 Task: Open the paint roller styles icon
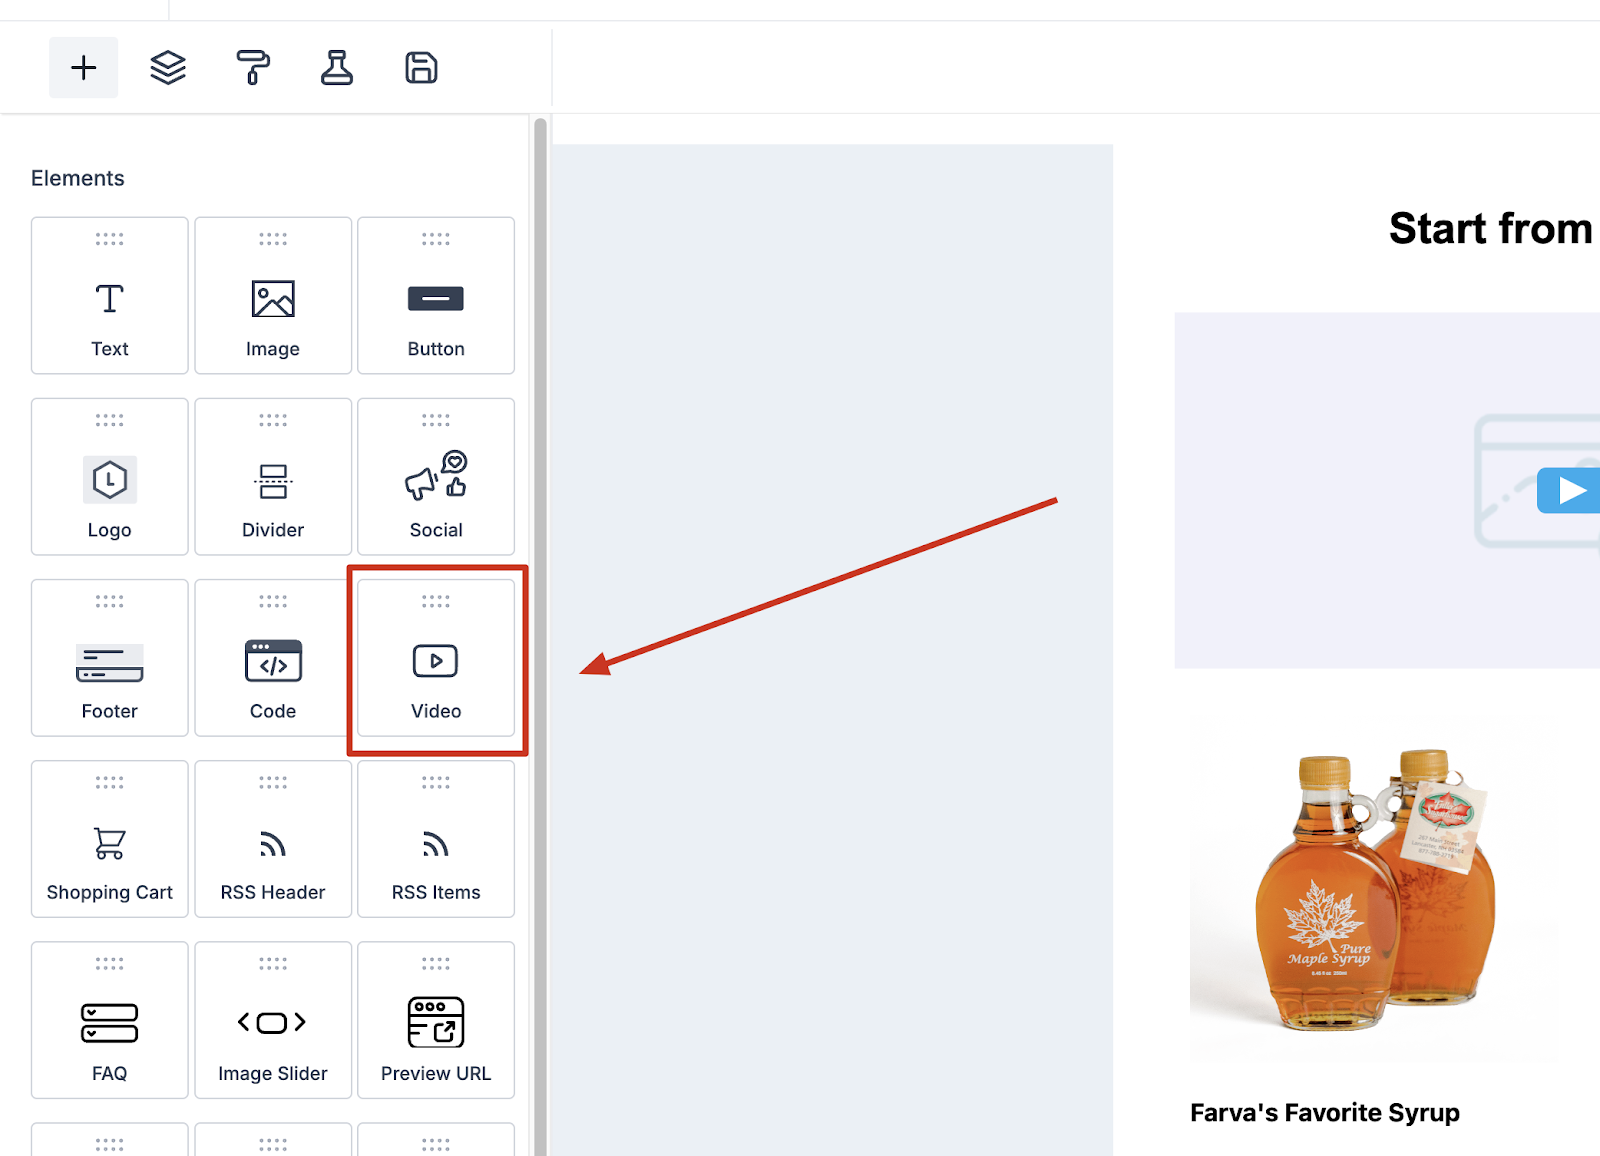click(x=253, y=68)
